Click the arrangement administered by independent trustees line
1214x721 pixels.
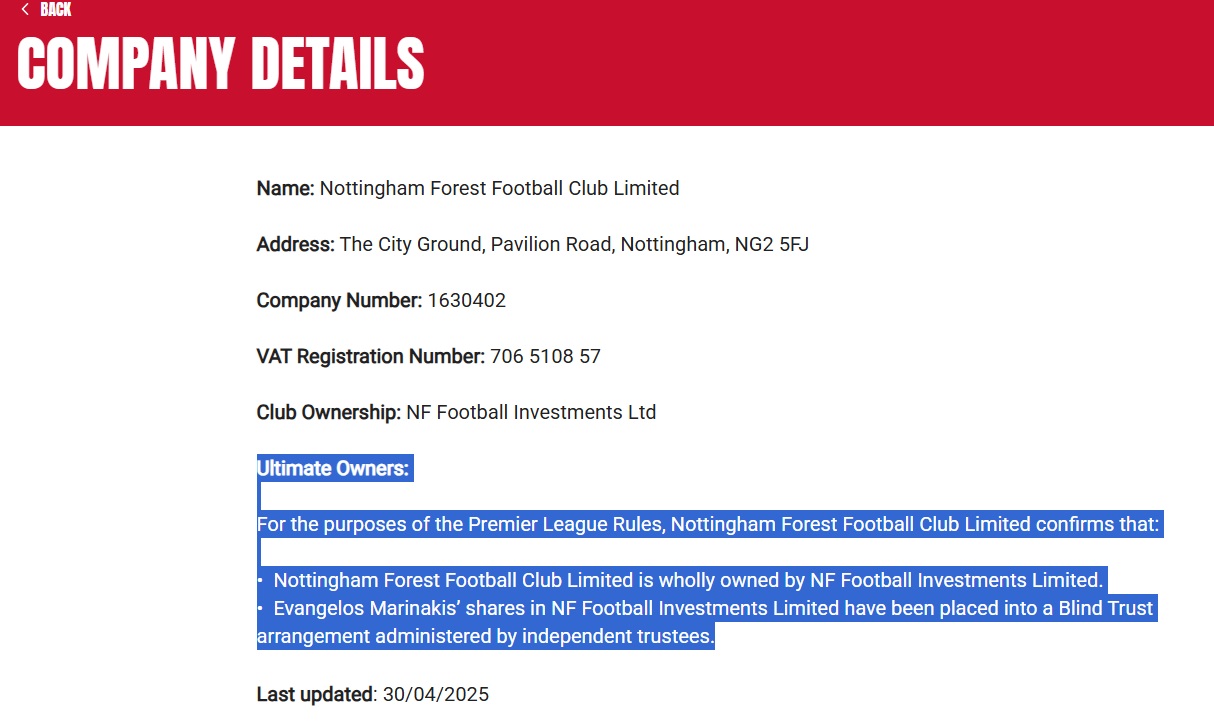click(486, 636)
